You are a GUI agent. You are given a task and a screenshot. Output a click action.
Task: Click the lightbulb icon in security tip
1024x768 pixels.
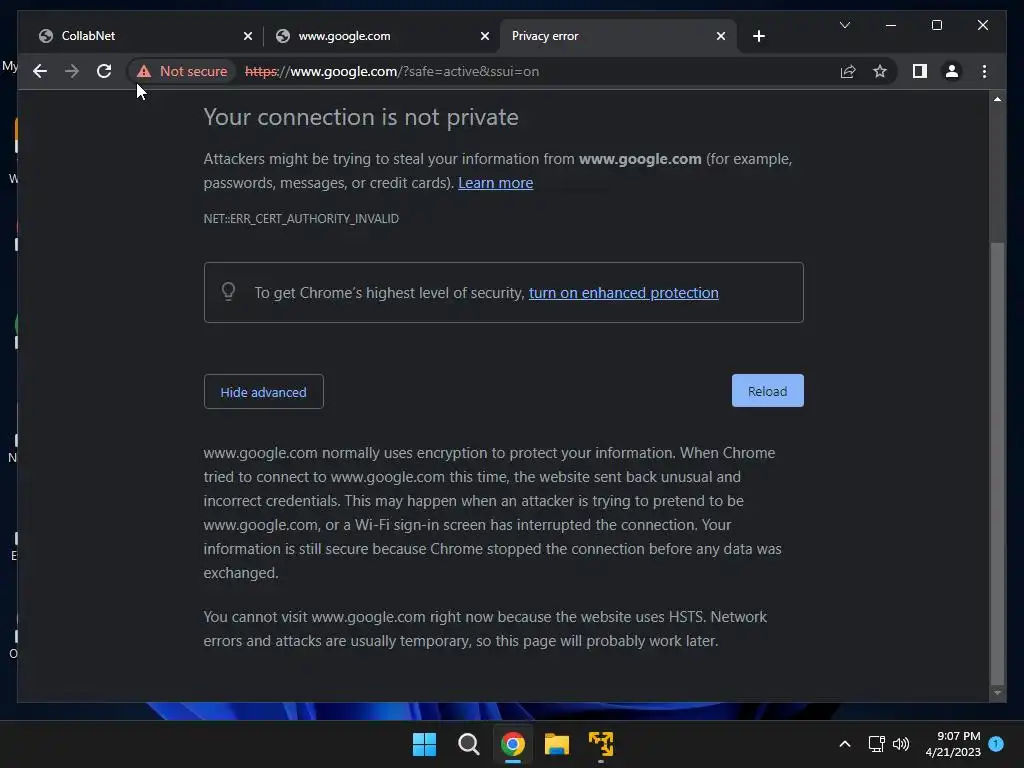pos(228,291)
